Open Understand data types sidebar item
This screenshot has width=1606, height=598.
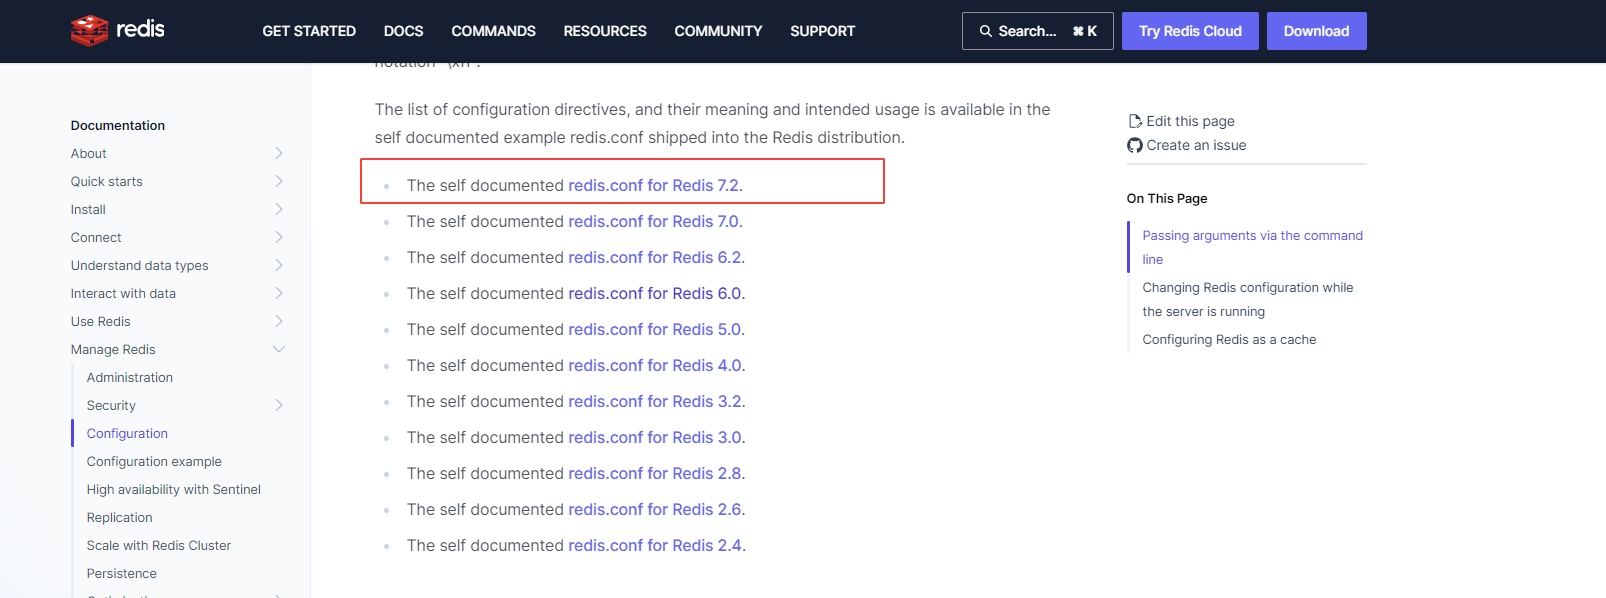(139, 265)
